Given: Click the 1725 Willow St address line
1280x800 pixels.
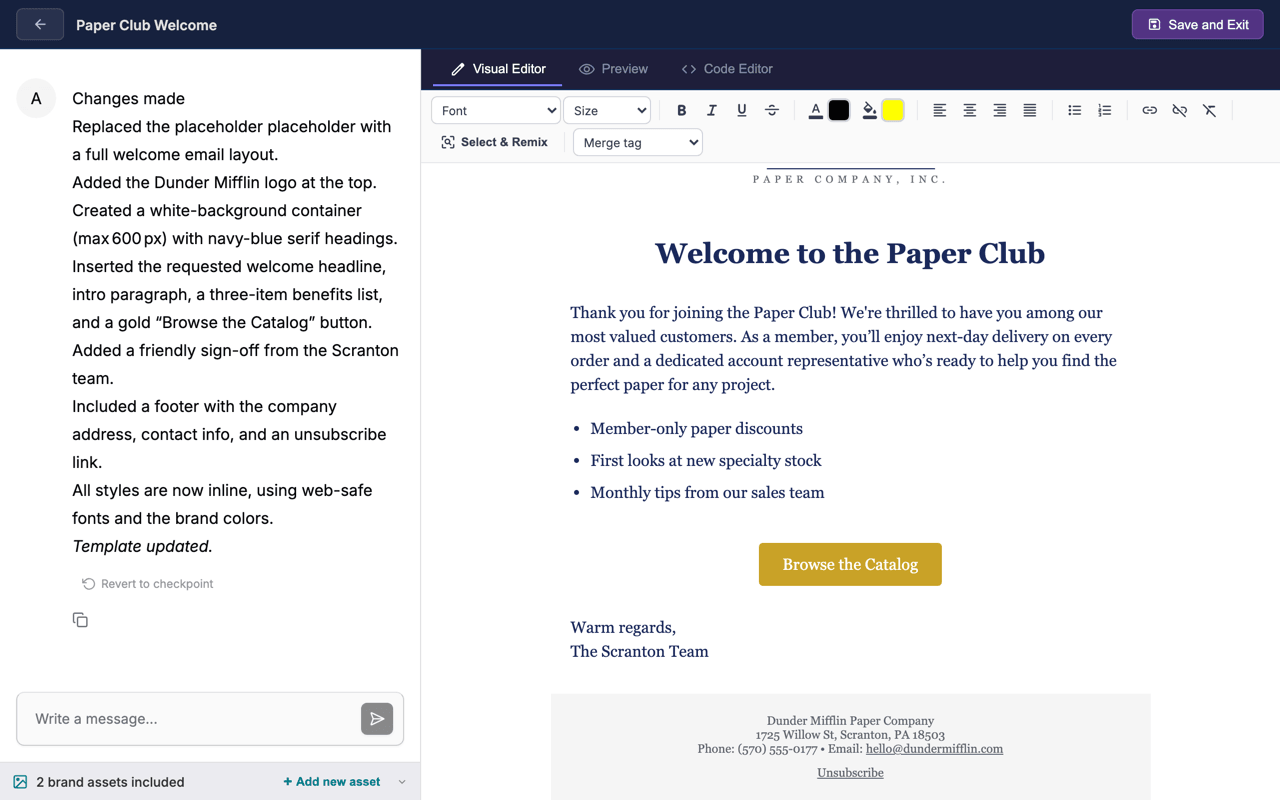Looking at the screenshot, I should tap(850, 735).
